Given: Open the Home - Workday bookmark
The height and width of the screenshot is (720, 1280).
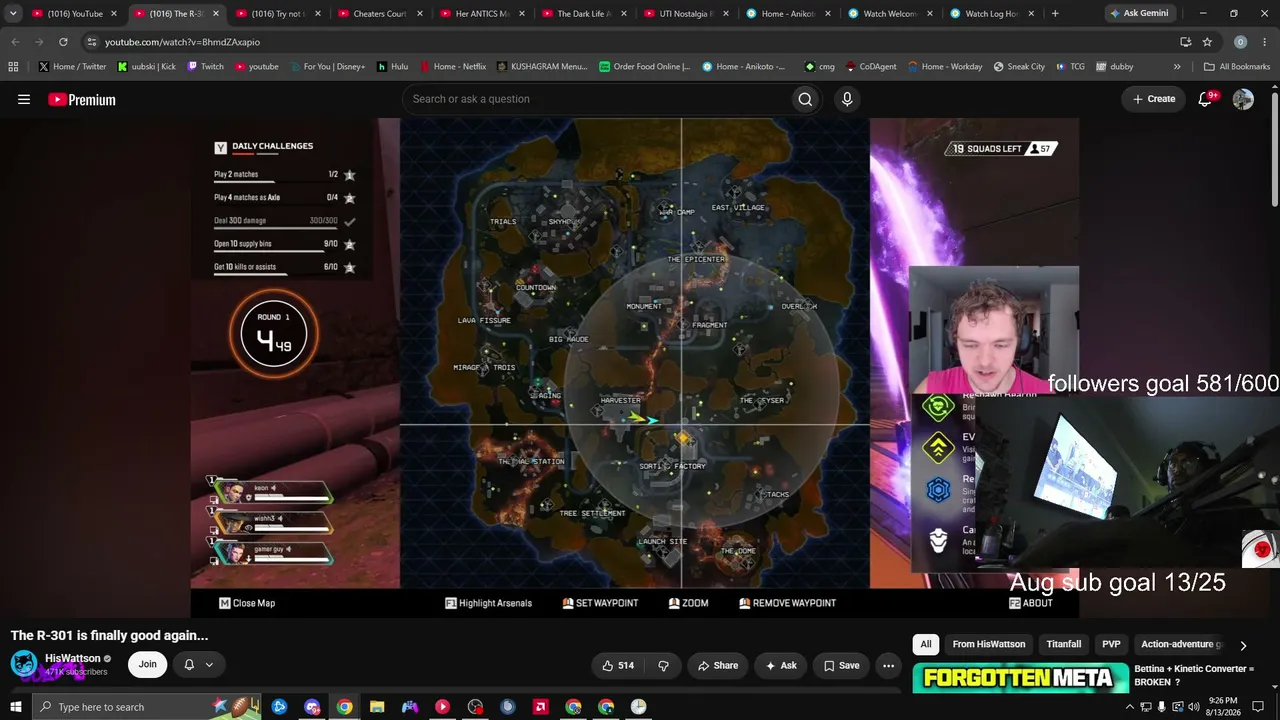Looking at the screenshot, I should [944, 67].
